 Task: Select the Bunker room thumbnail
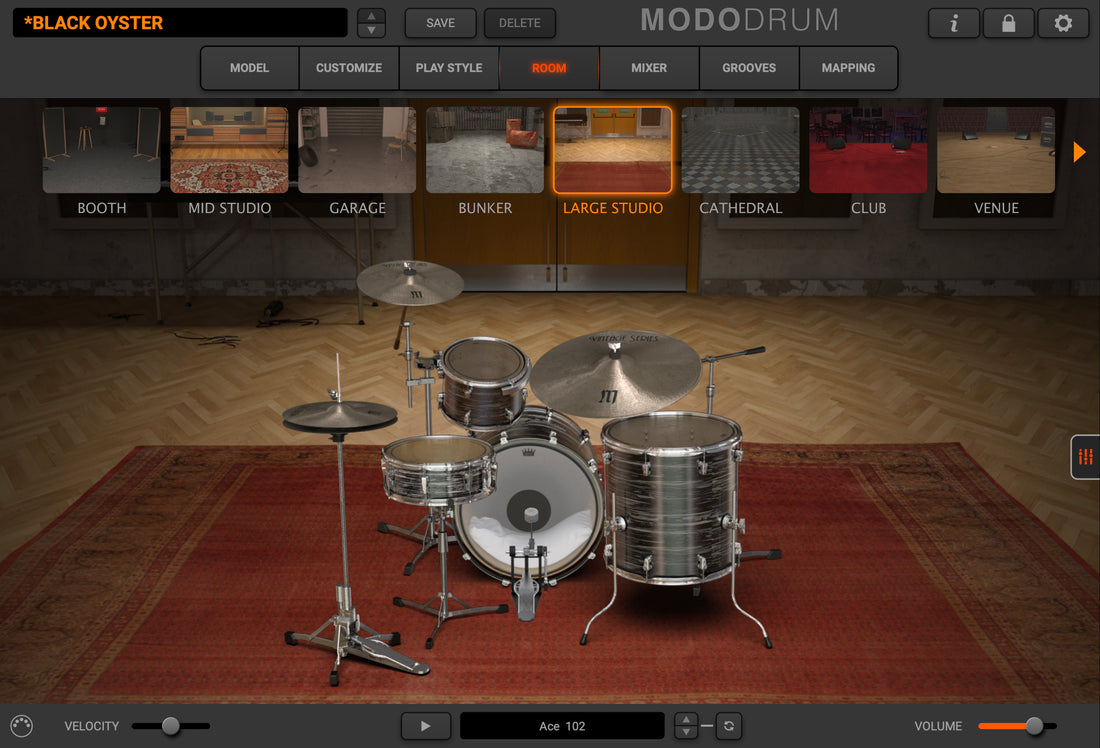coord(485,150)
